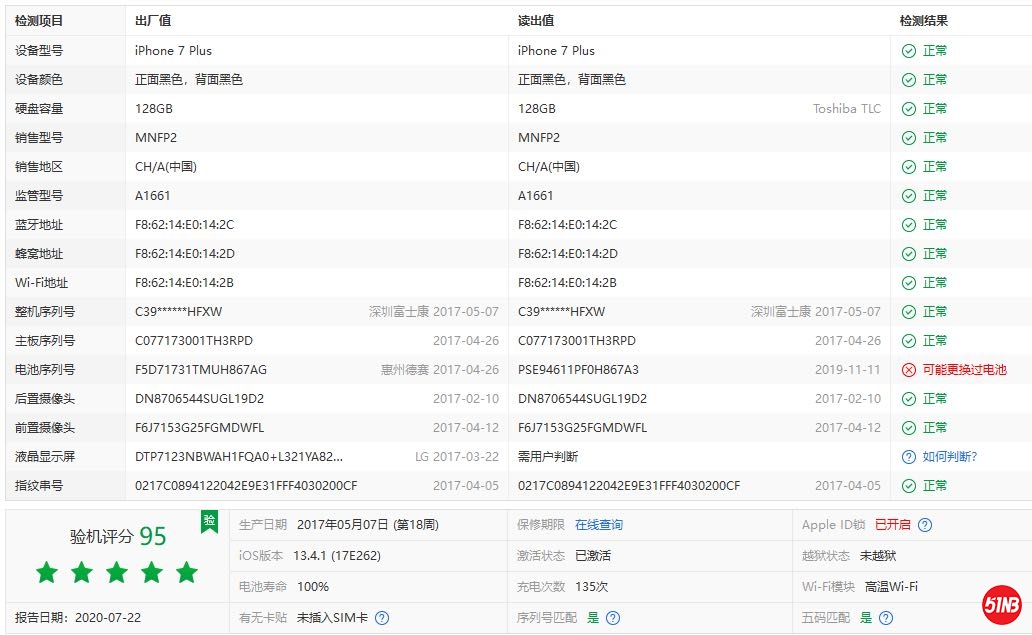Click green check icon in 指纹串号 row
The image size is (1032, 635).
click(x=908, y=486)
